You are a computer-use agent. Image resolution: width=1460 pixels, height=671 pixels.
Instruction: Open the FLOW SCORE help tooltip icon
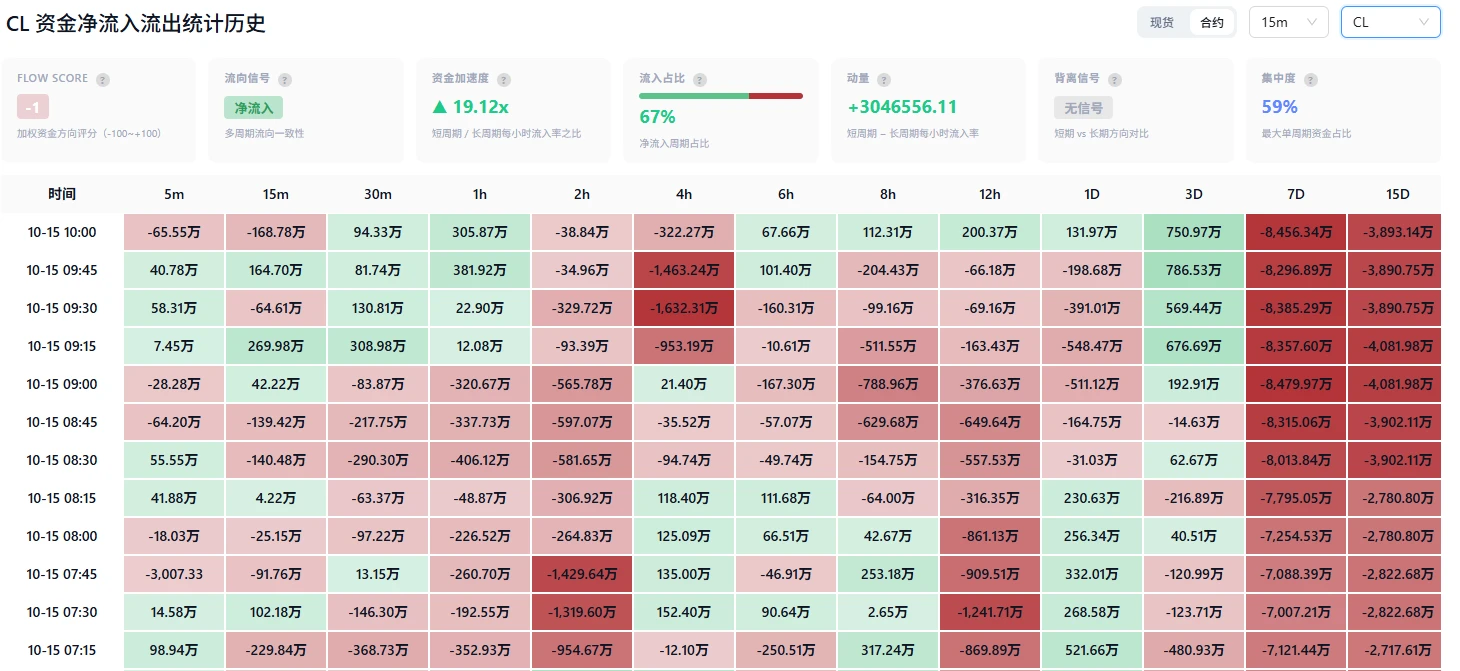103,79
